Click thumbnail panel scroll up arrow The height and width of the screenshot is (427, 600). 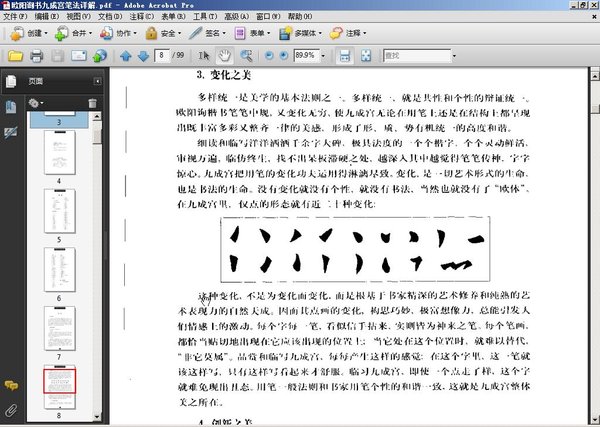pyautogui.click(x=97, y=116)
